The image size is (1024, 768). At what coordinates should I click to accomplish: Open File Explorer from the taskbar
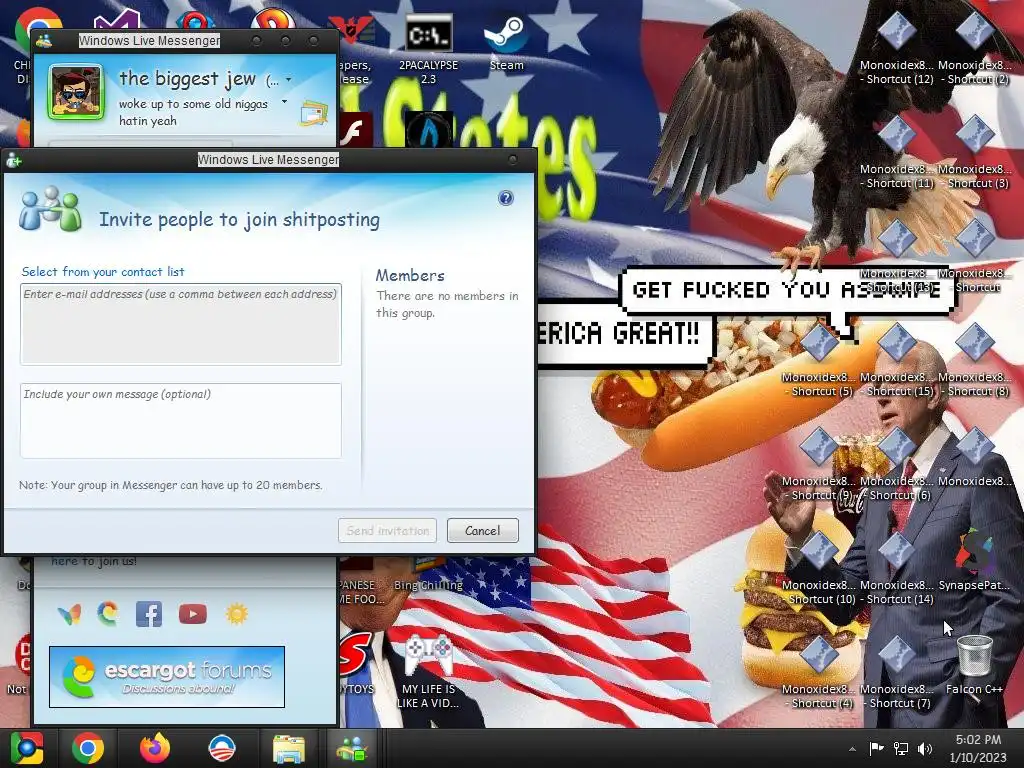(x=289, y=749)
